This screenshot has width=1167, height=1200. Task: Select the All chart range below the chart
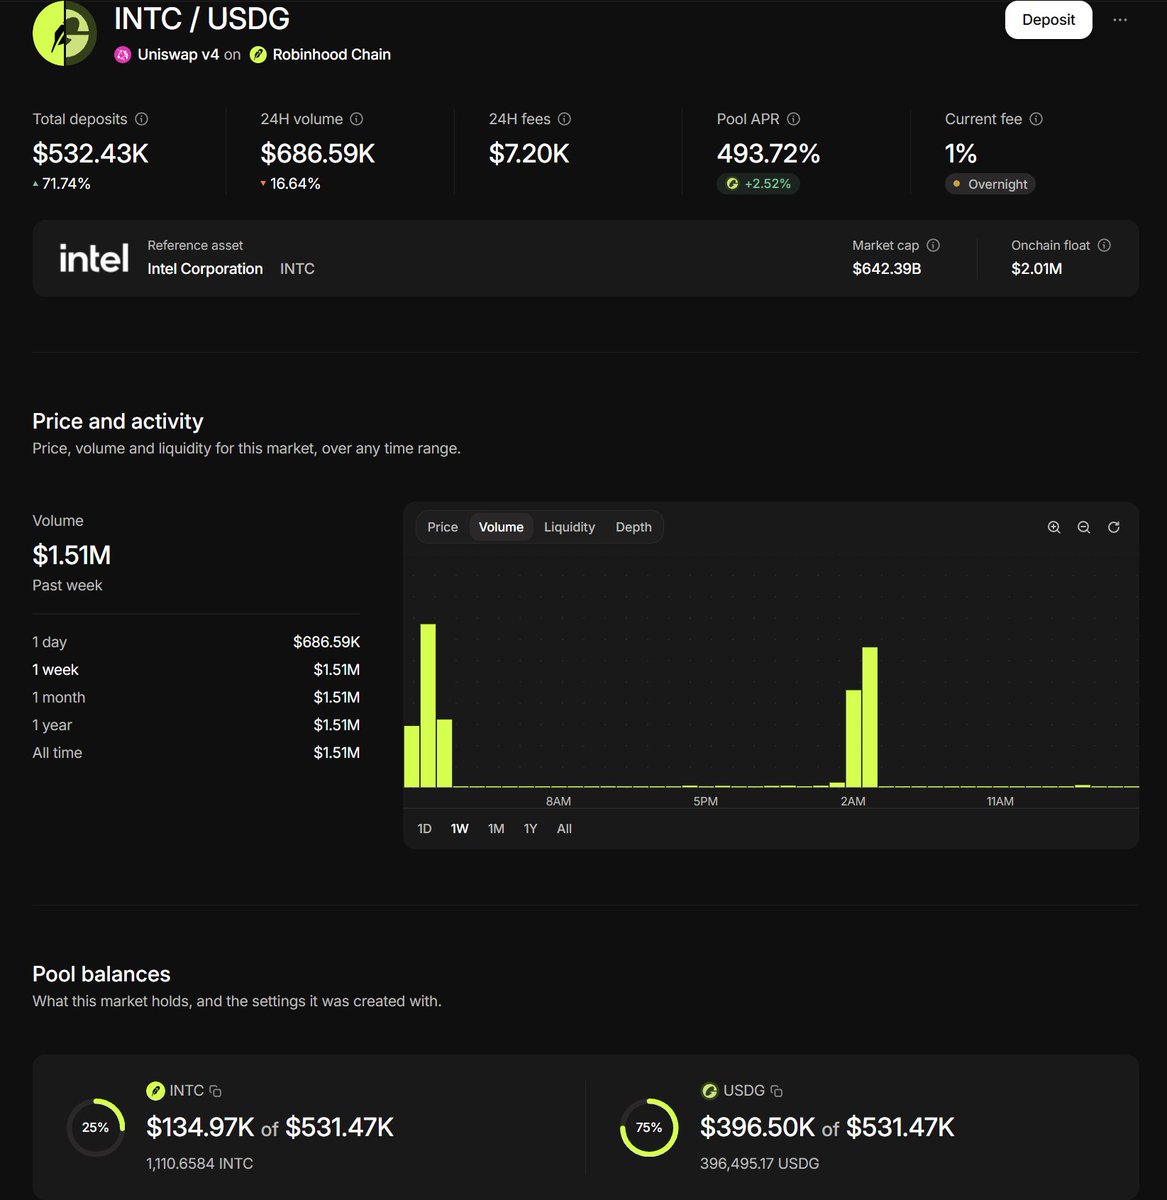point(564,829)
